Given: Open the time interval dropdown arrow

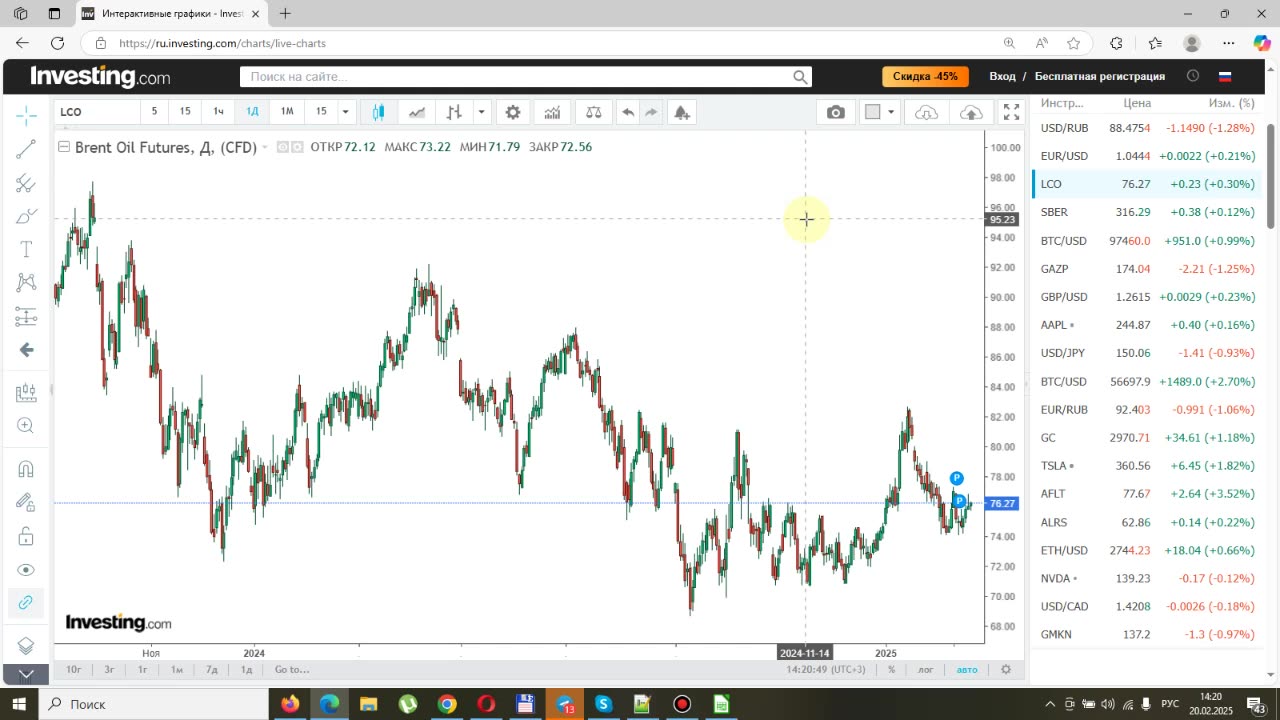Looking at the screenshot, I should click(x=345, y=111).
